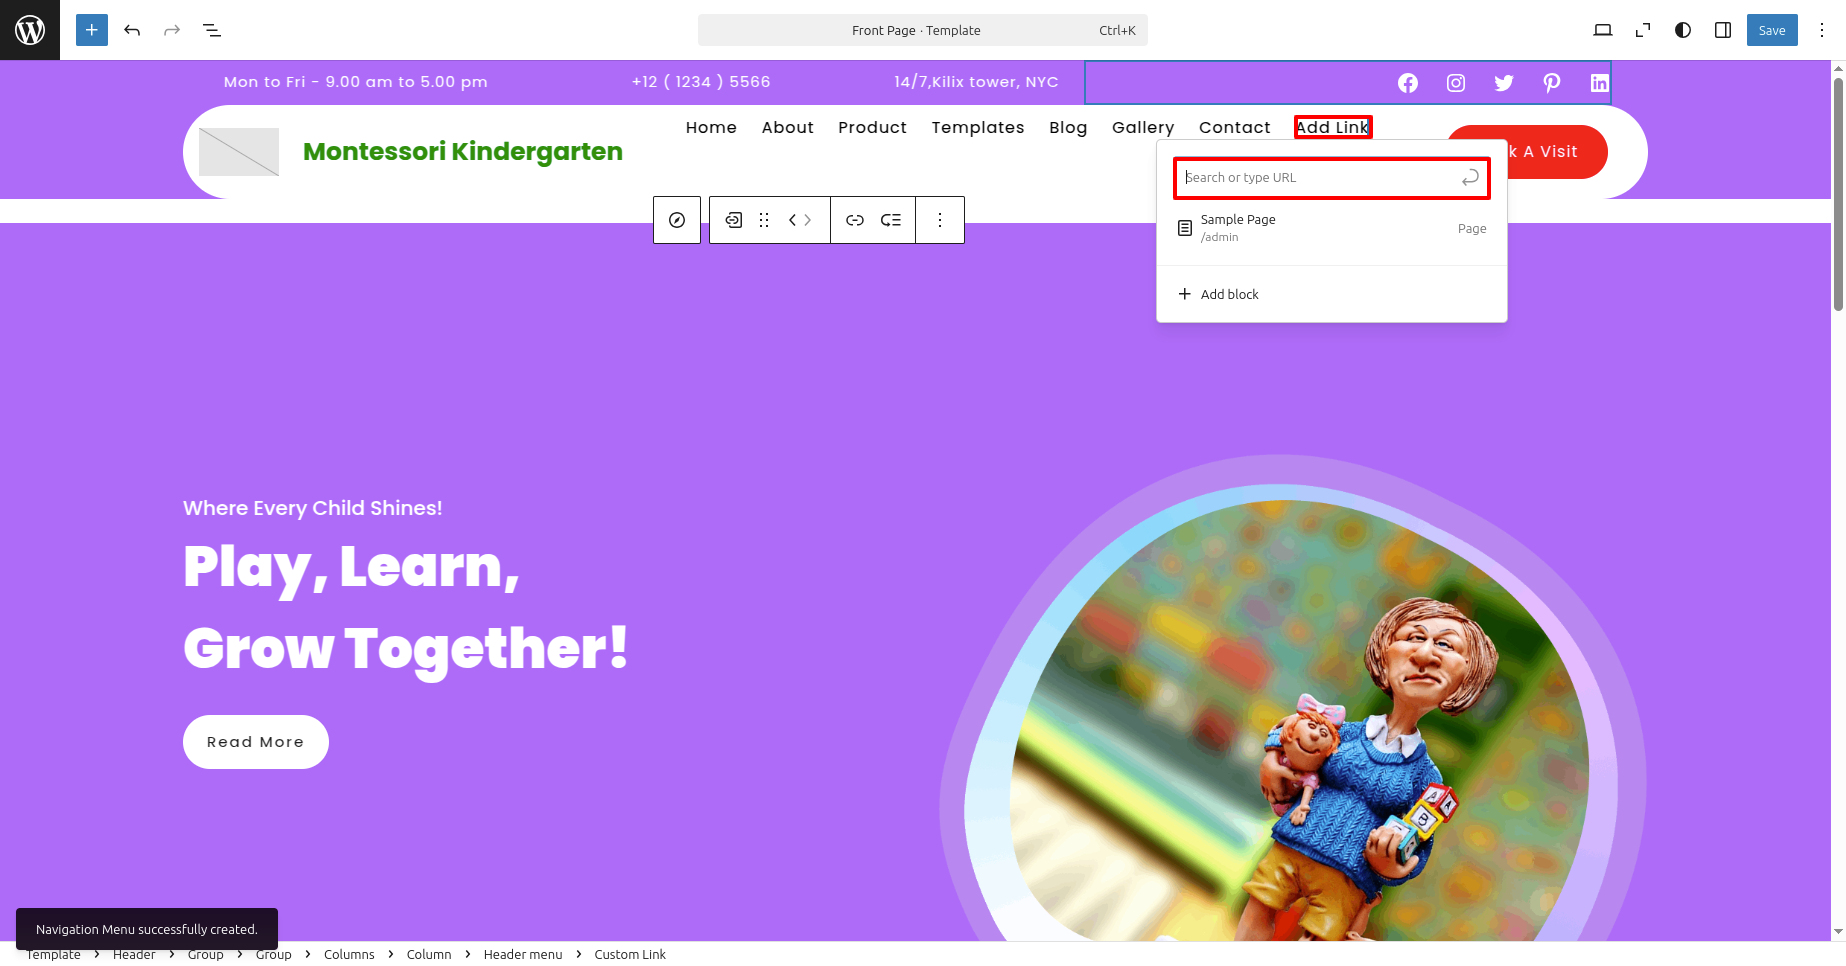
Task: Click the vertical scrollbar thumb
Action: [x=1838, y=195]
